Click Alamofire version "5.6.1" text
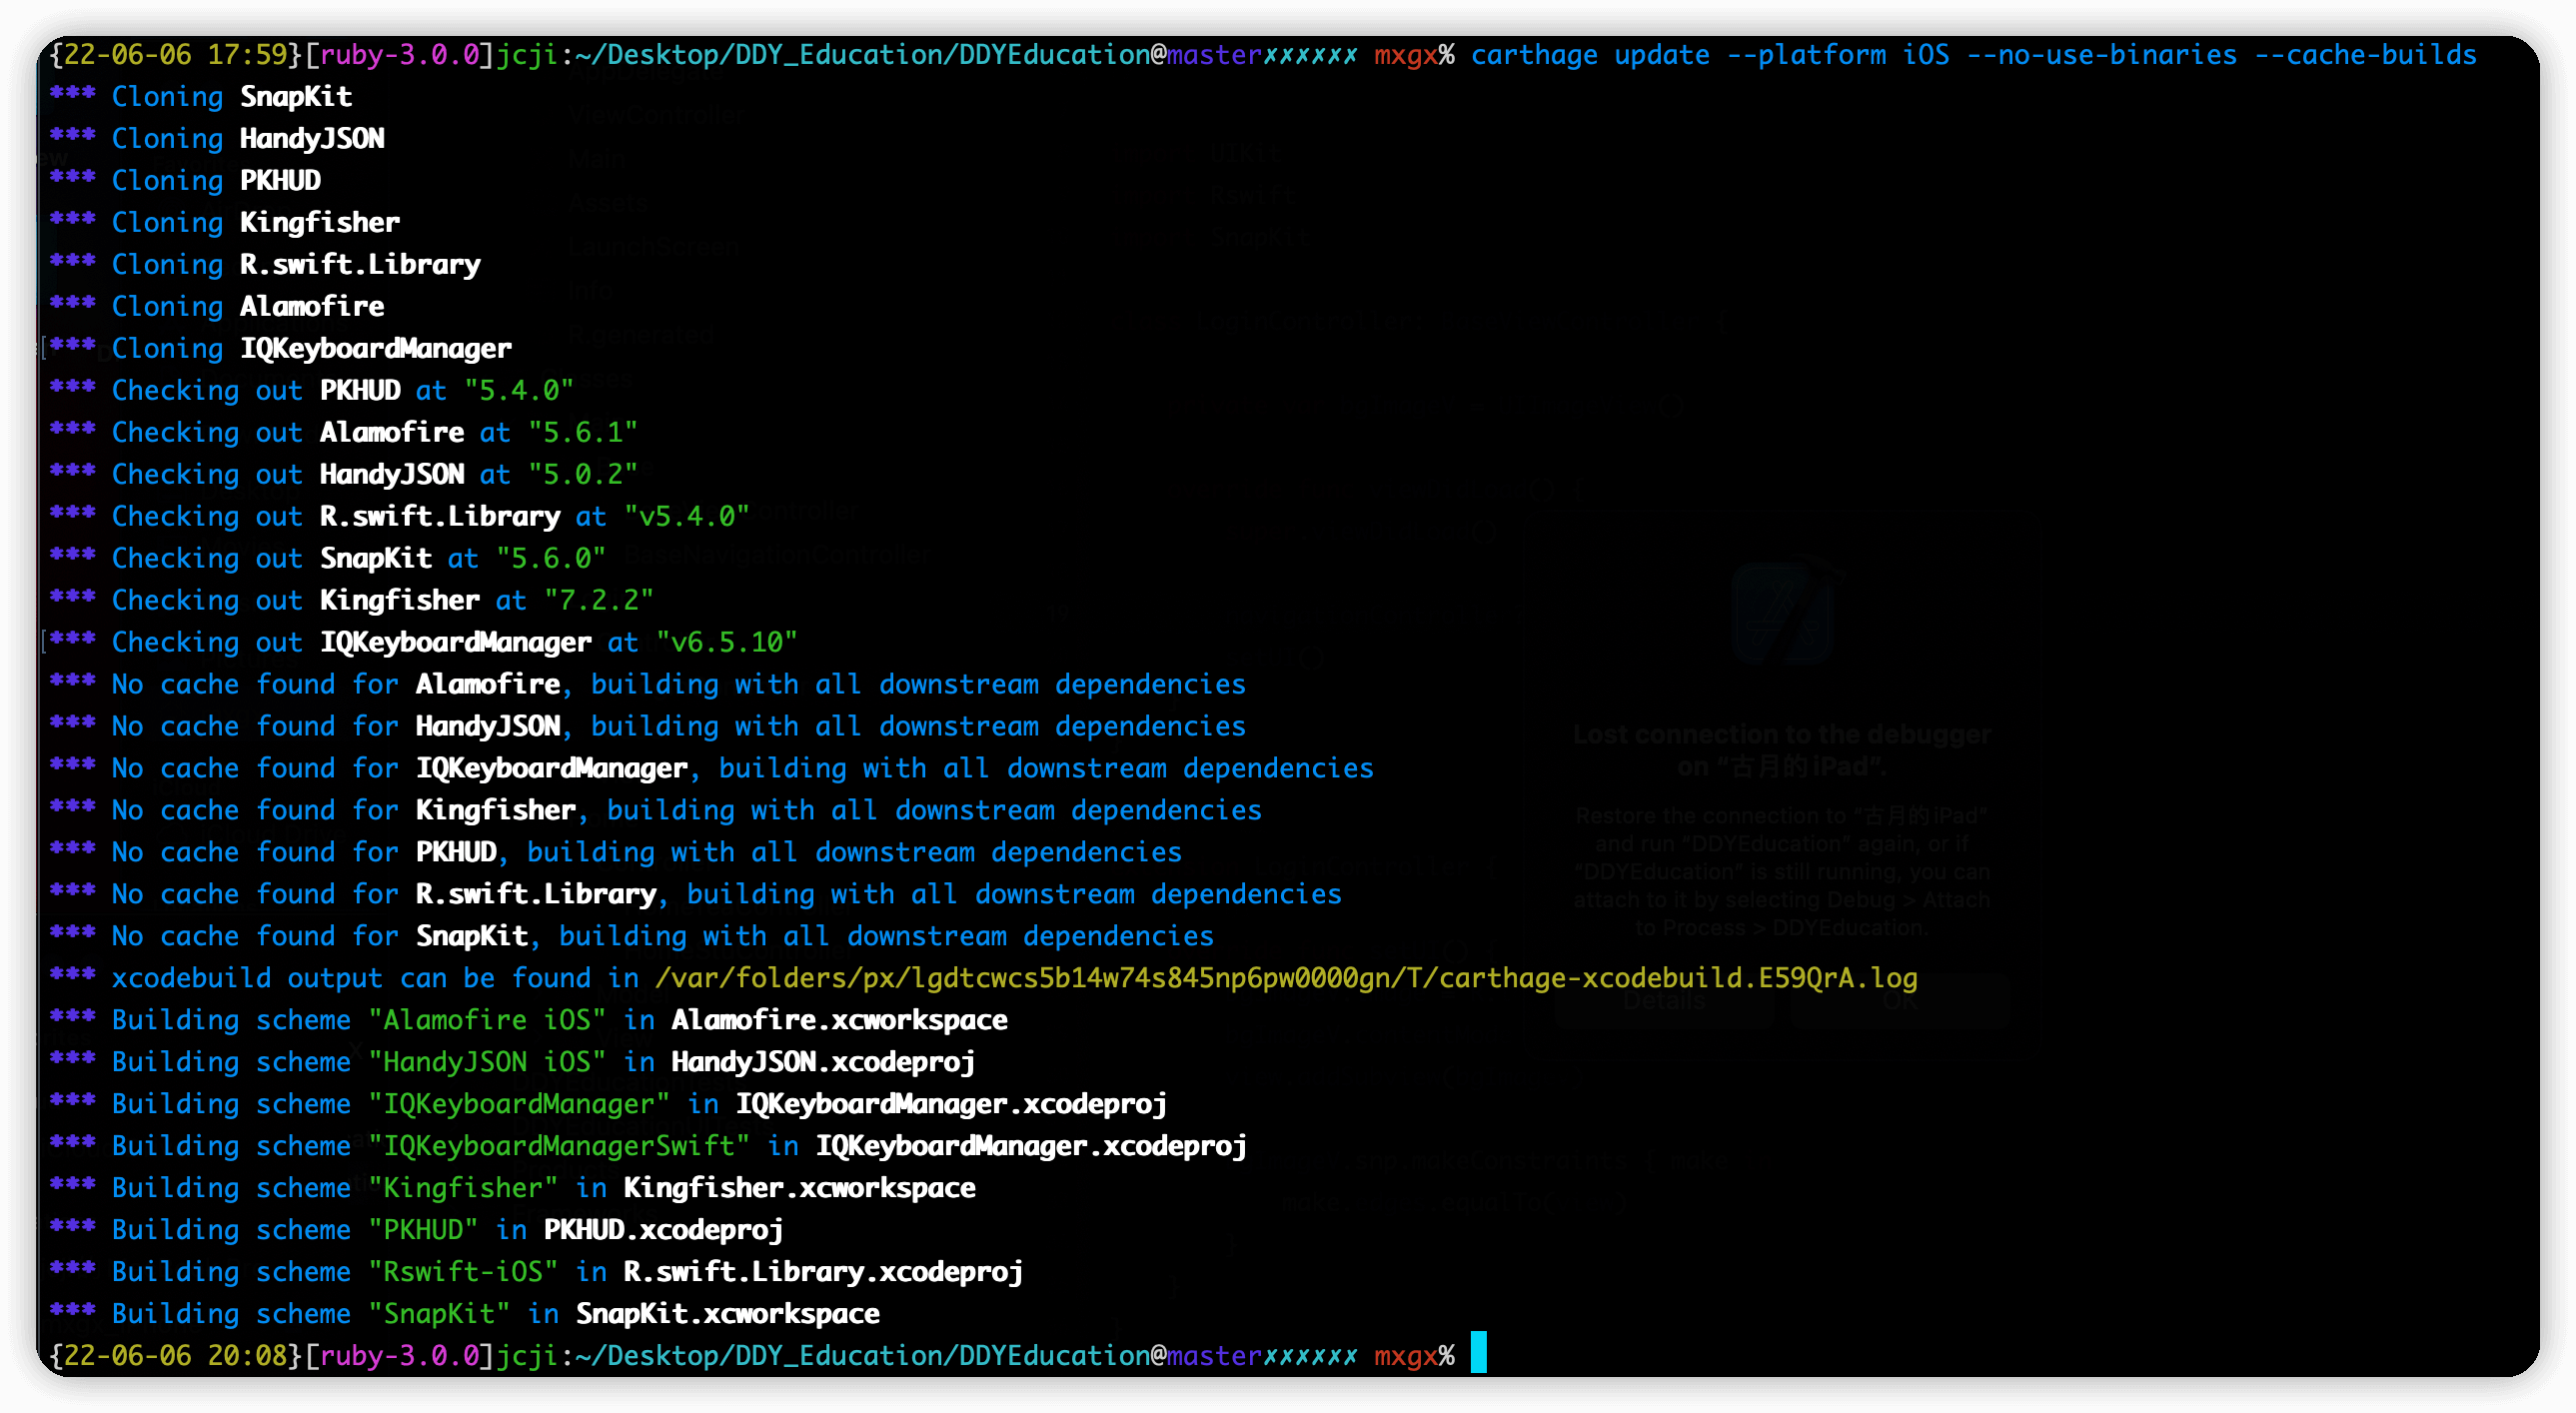Viewport: 2576px width, 1413px height. [583, 433]
